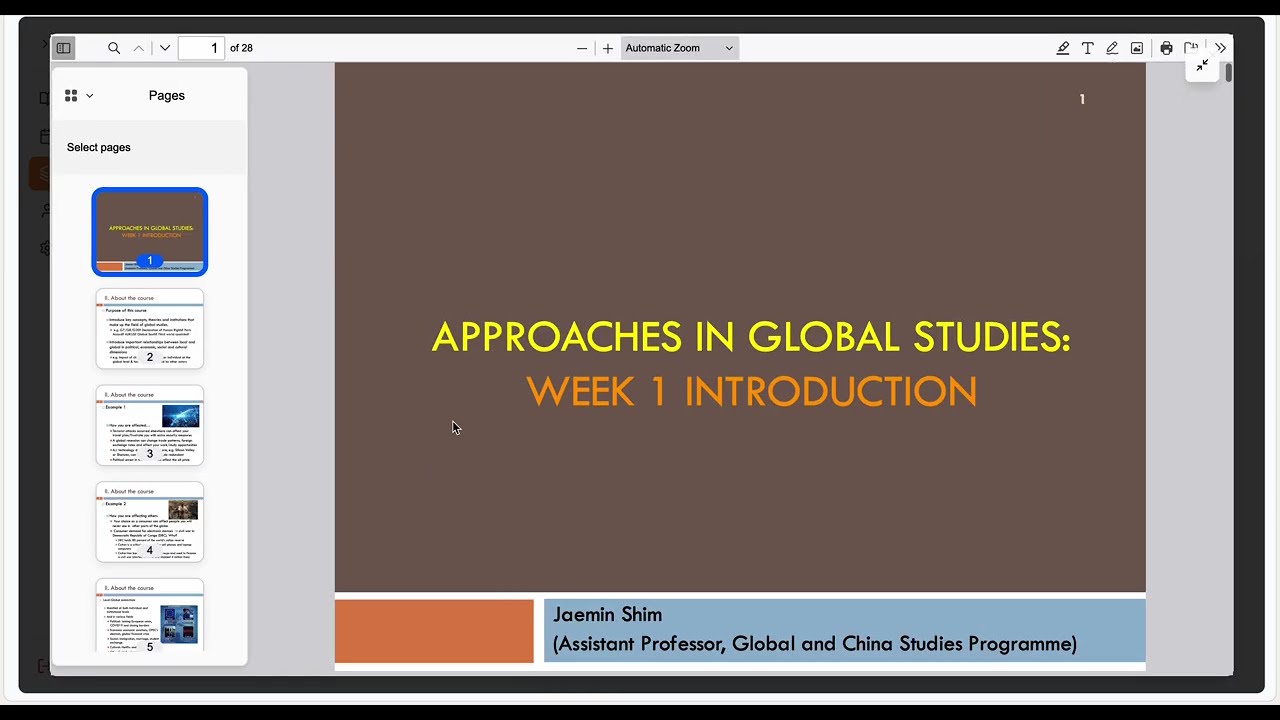Select page 5 thumbnail
Screen dimensions: 1280x720
click(150, 616)
